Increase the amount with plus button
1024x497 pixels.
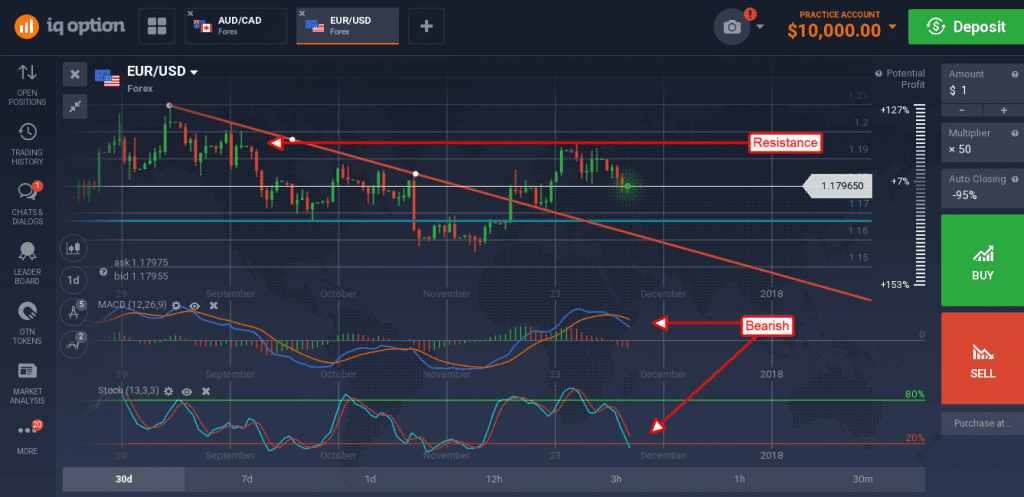click(1004, 110)
